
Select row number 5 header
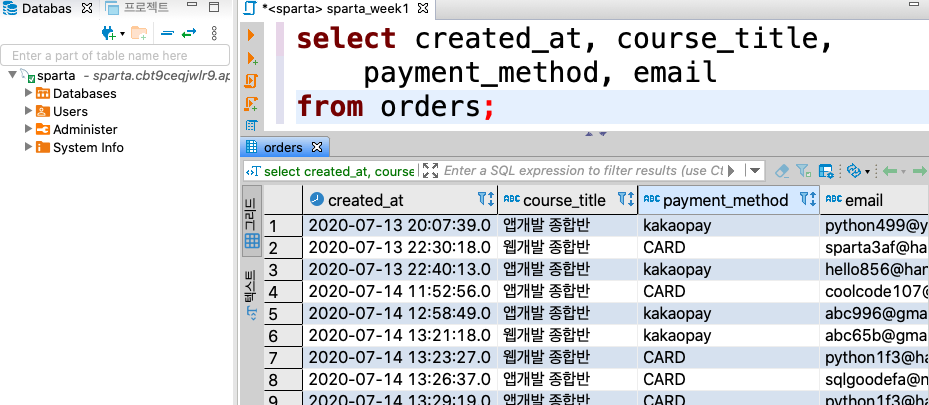click(x=283, y=314)
